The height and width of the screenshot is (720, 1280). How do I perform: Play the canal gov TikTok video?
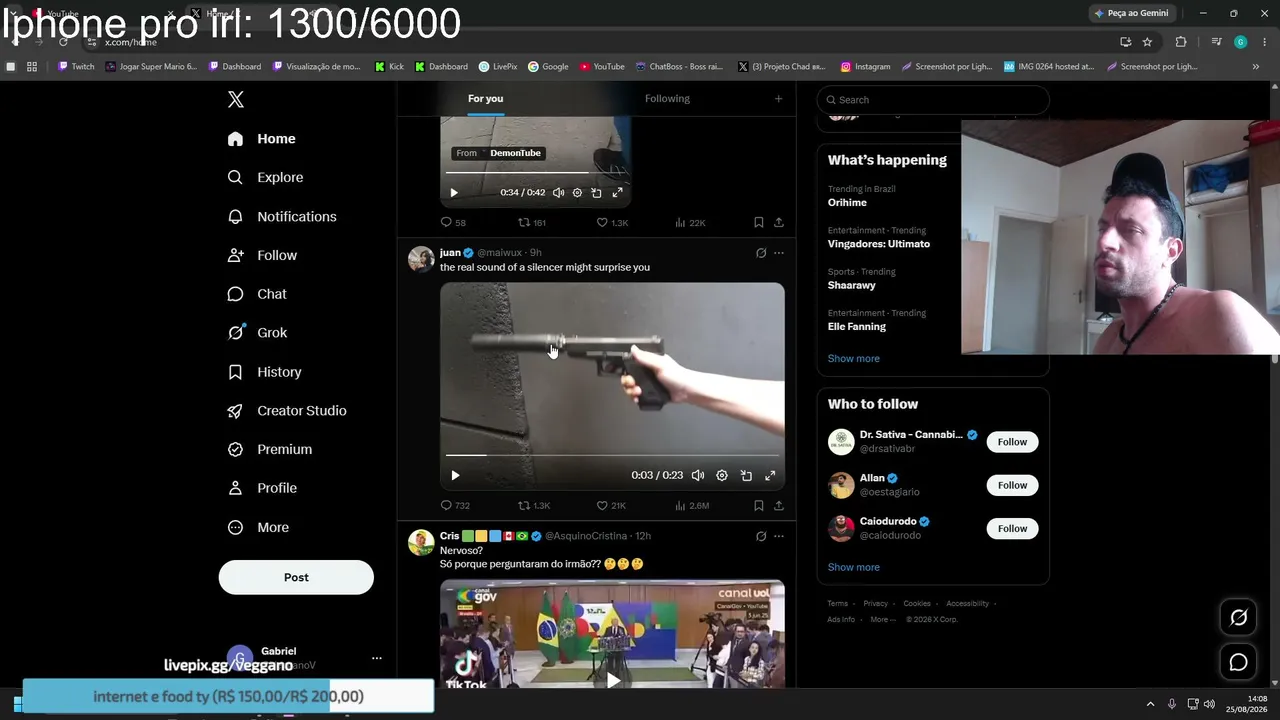(x=612, y=680)
